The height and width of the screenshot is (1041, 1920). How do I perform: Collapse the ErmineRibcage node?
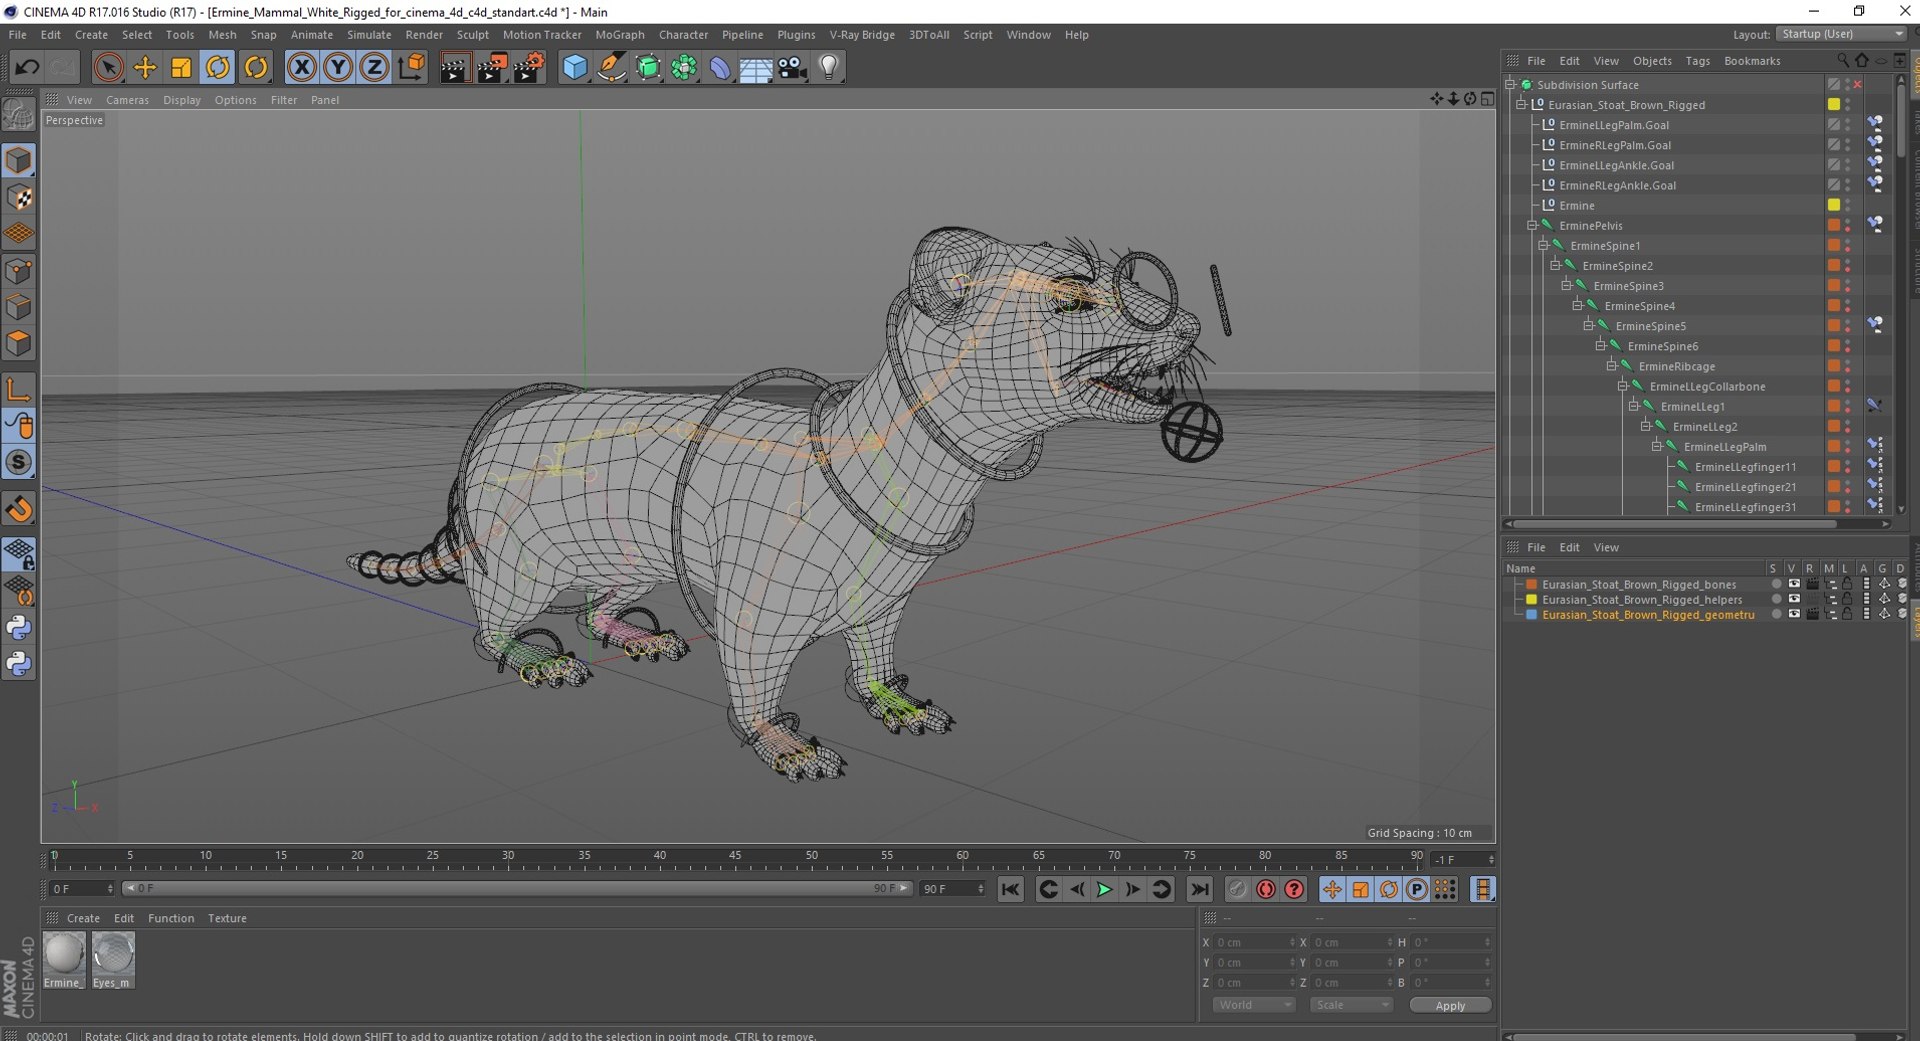pos(1611,366)
